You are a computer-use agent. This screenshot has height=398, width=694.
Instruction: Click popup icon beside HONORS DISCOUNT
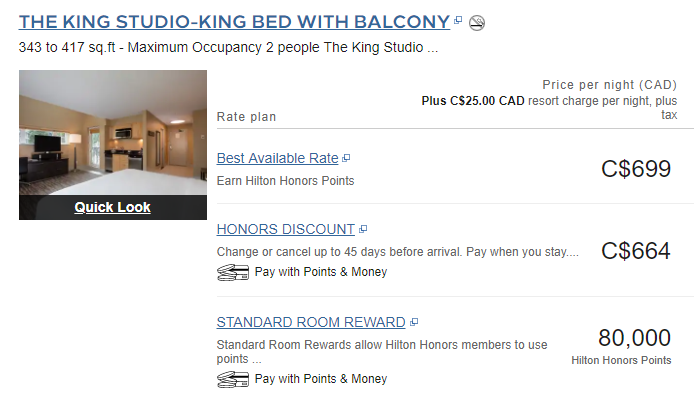click(363, 229)
